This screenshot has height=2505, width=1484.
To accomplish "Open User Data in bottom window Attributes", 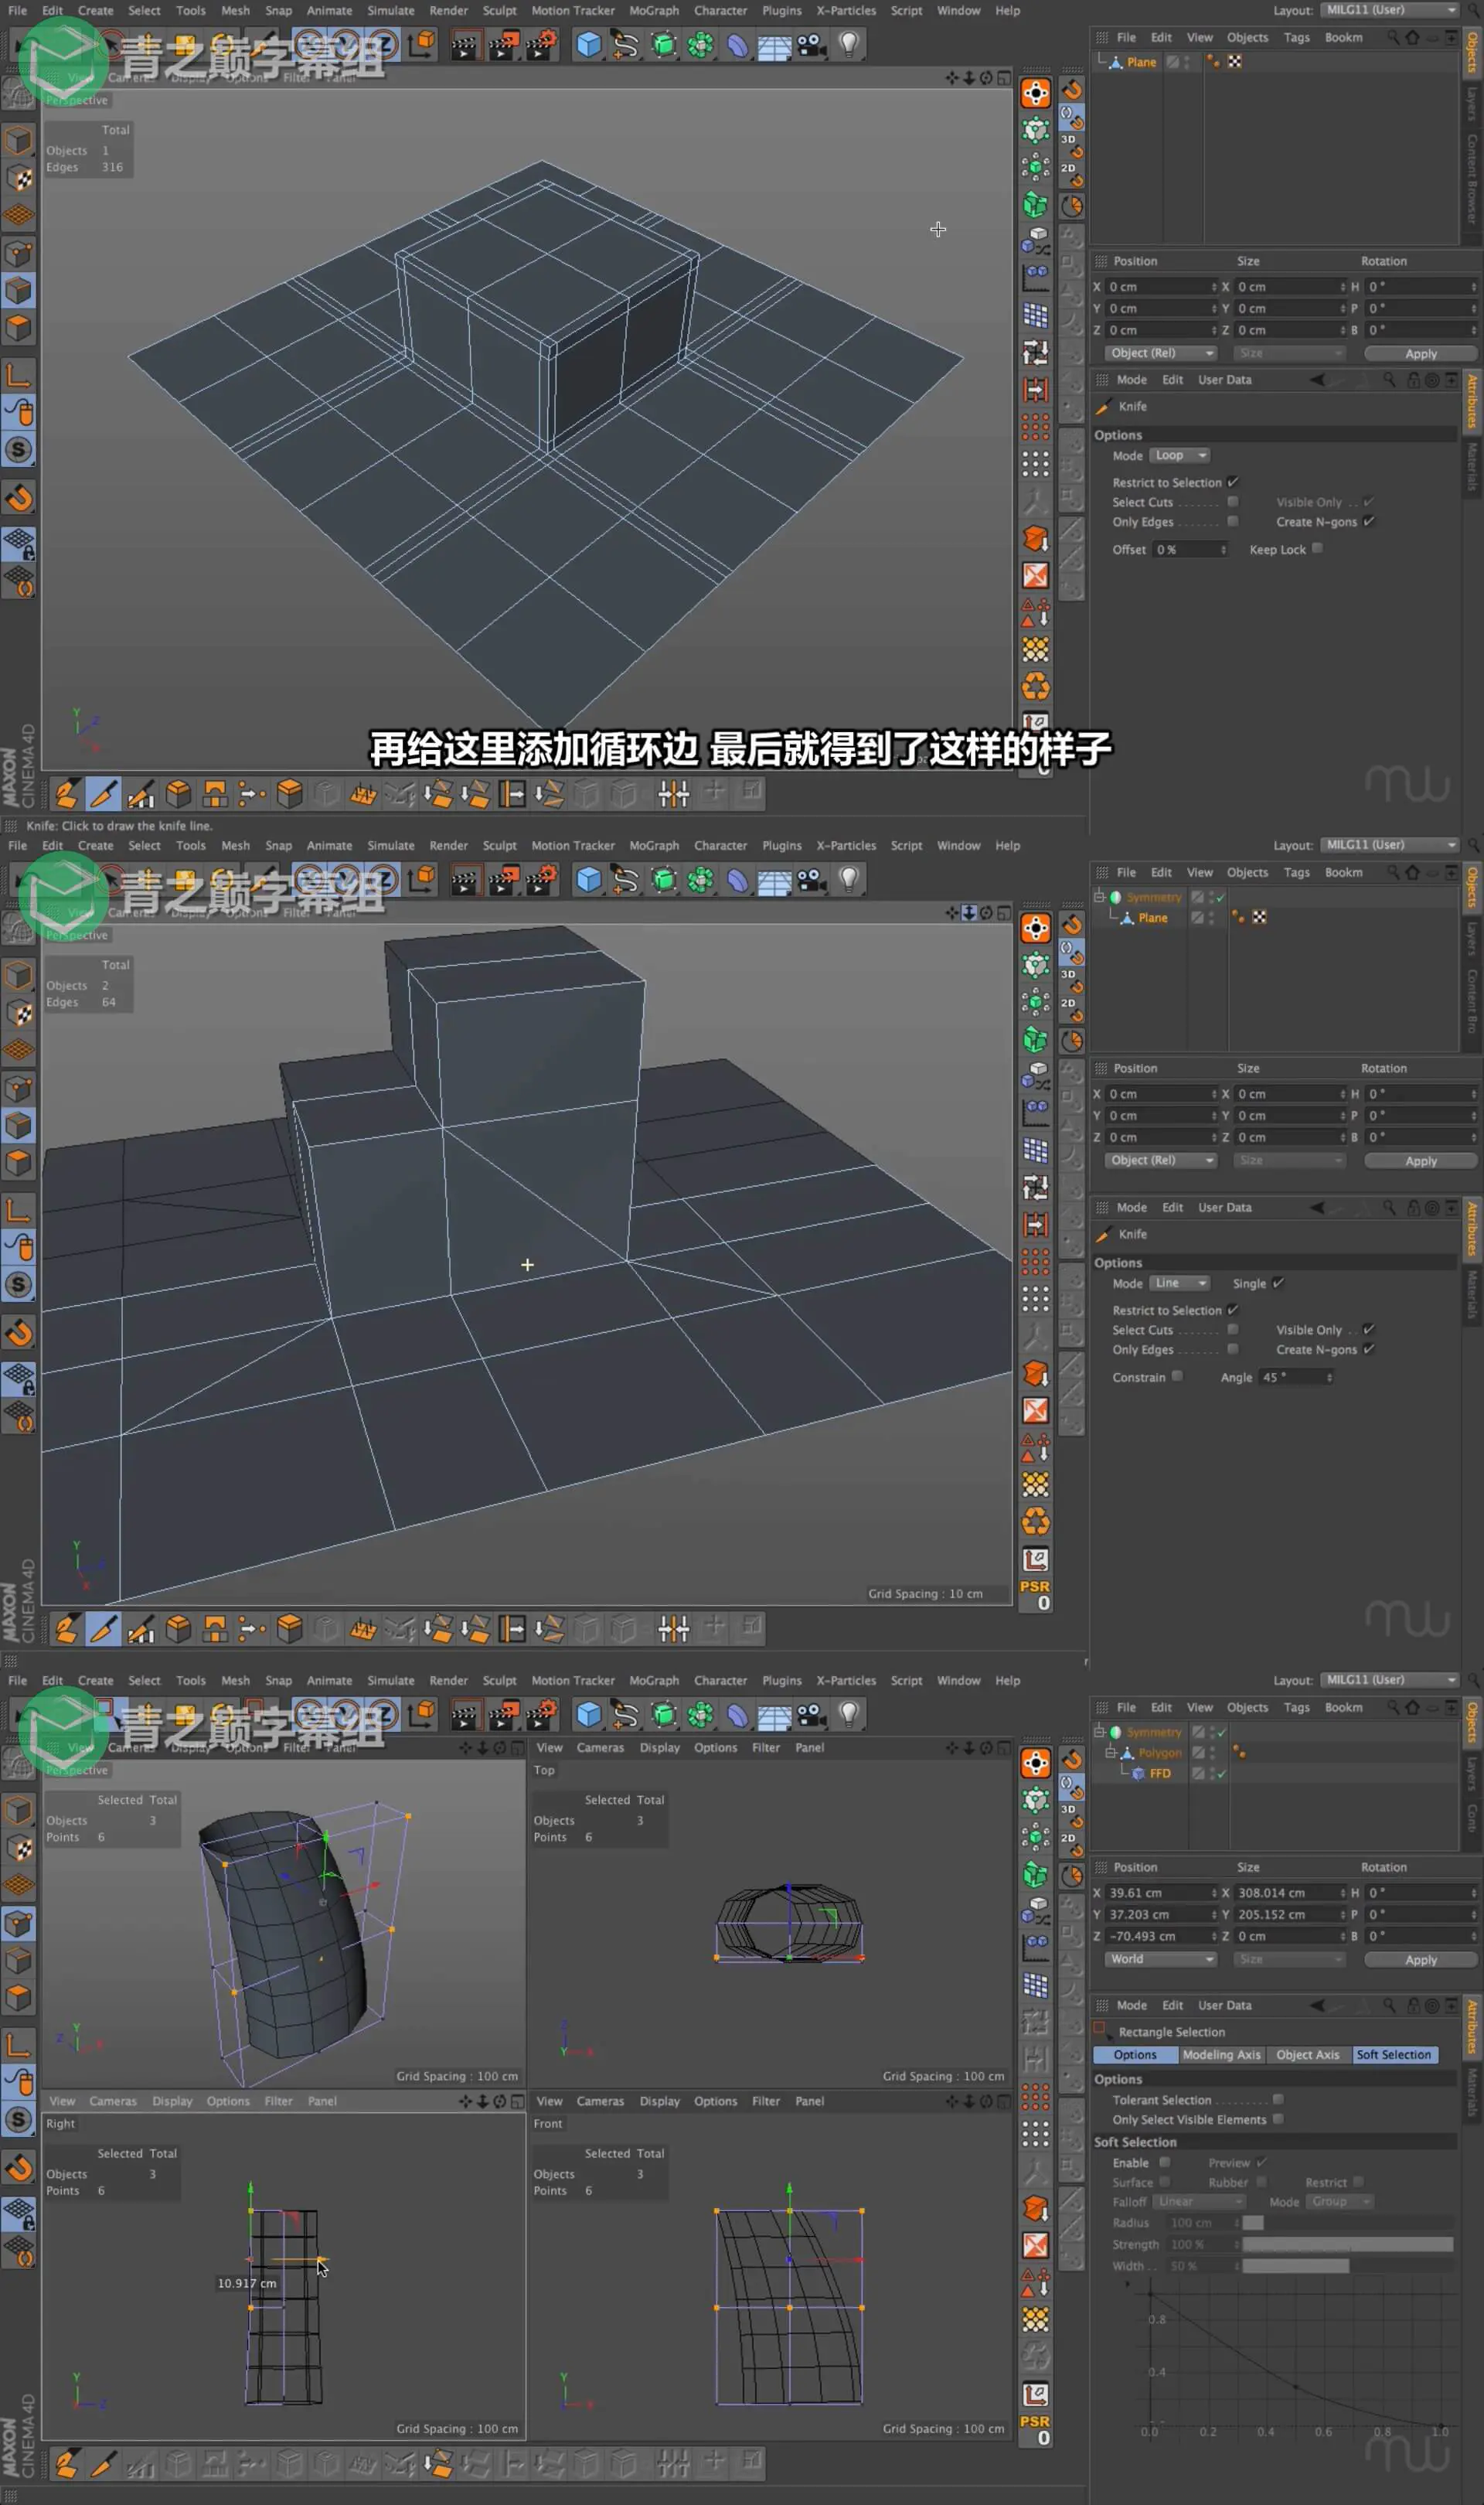I will [x=1224, y=2005].
